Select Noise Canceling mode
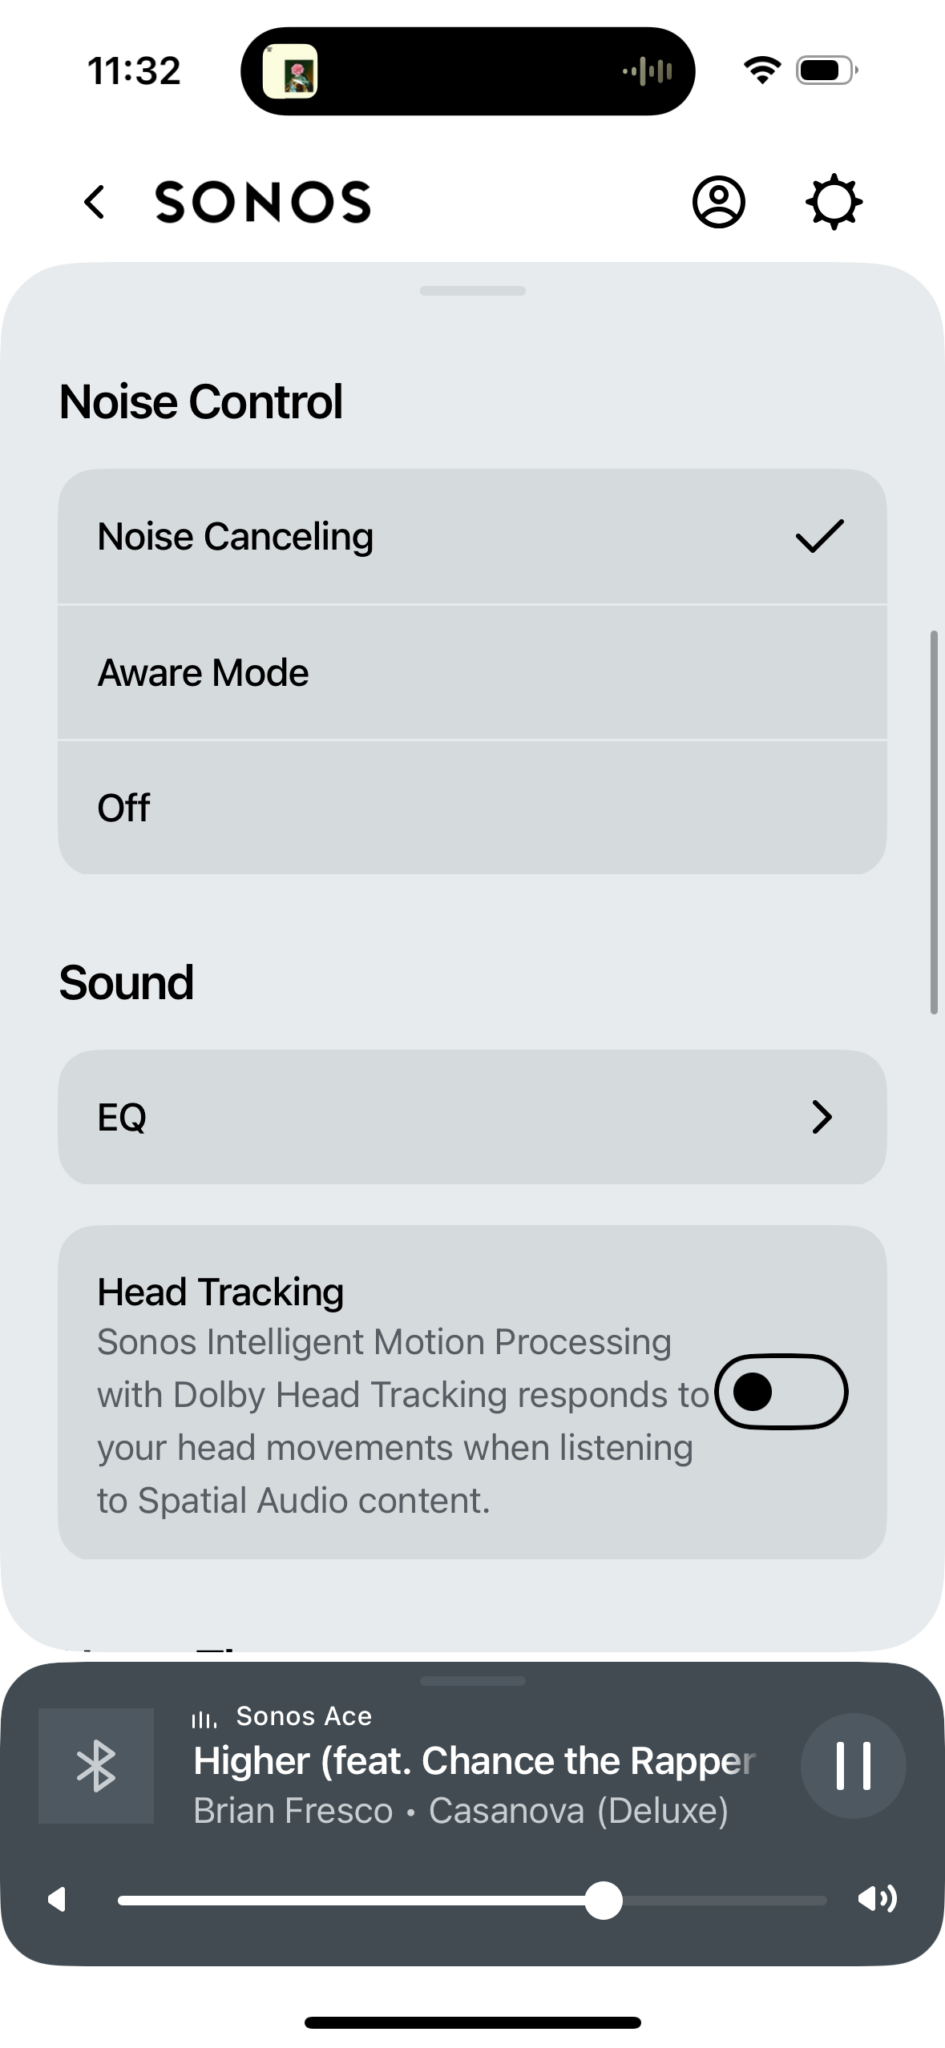 pyautogui.click(x=472, y=537)
